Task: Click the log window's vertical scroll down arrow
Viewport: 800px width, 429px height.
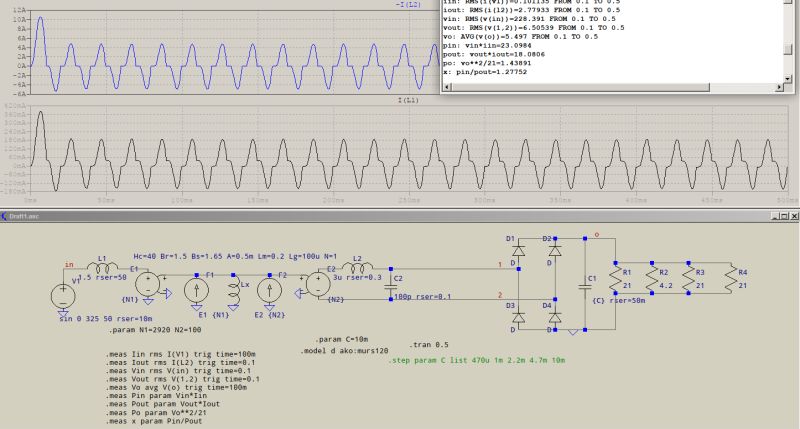Action: [788, 79]
